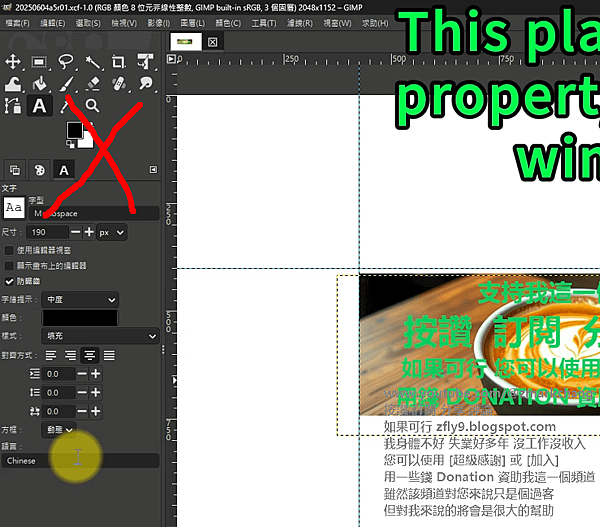The width and height of the screenshot is (600, 527).
Task: Click the Aa font preview button
Action: point(14,208)
